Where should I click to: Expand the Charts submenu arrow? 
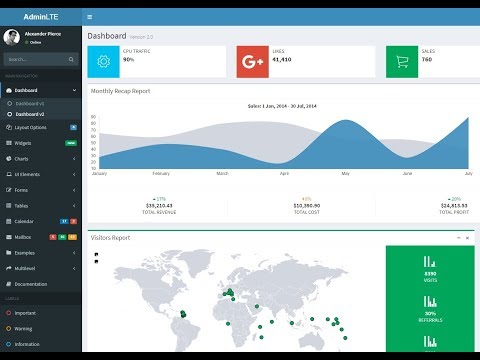pyautogui.click(x=74, y=159)
